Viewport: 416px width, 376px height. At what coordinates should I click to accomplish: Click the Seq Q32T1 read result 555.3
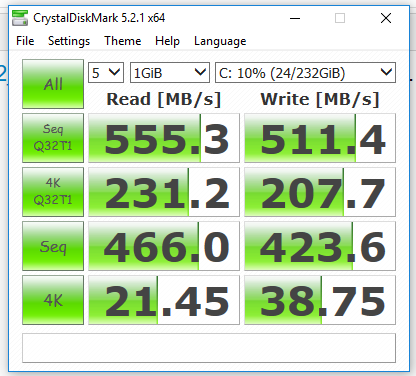click(164, 138)
